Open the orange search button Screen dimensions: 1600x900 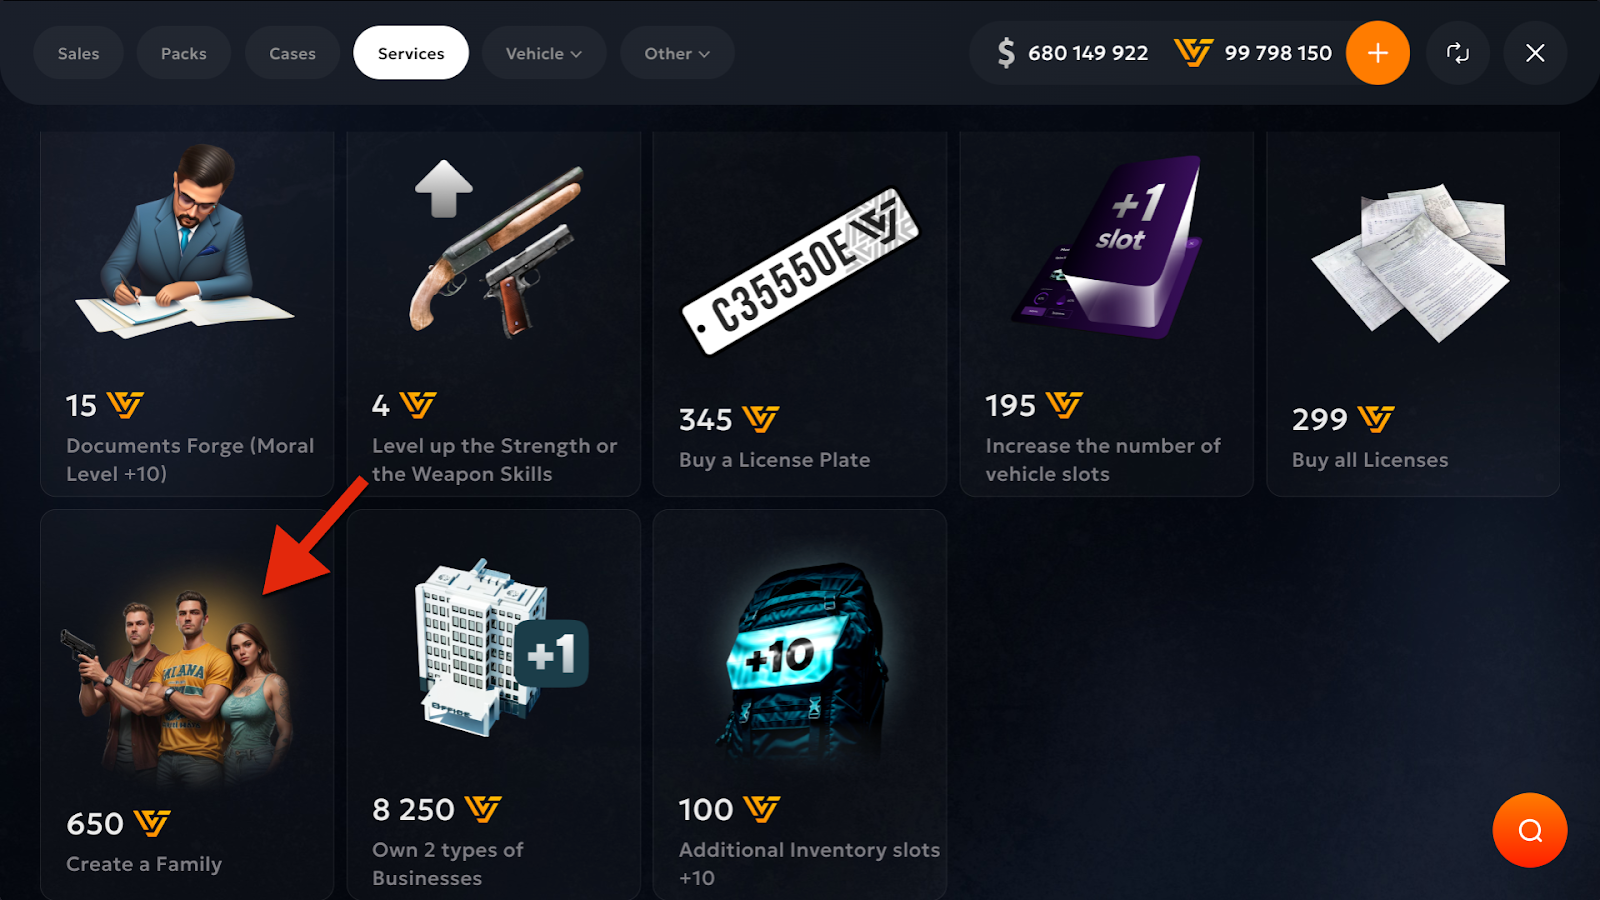click(x=1530, y=830)
